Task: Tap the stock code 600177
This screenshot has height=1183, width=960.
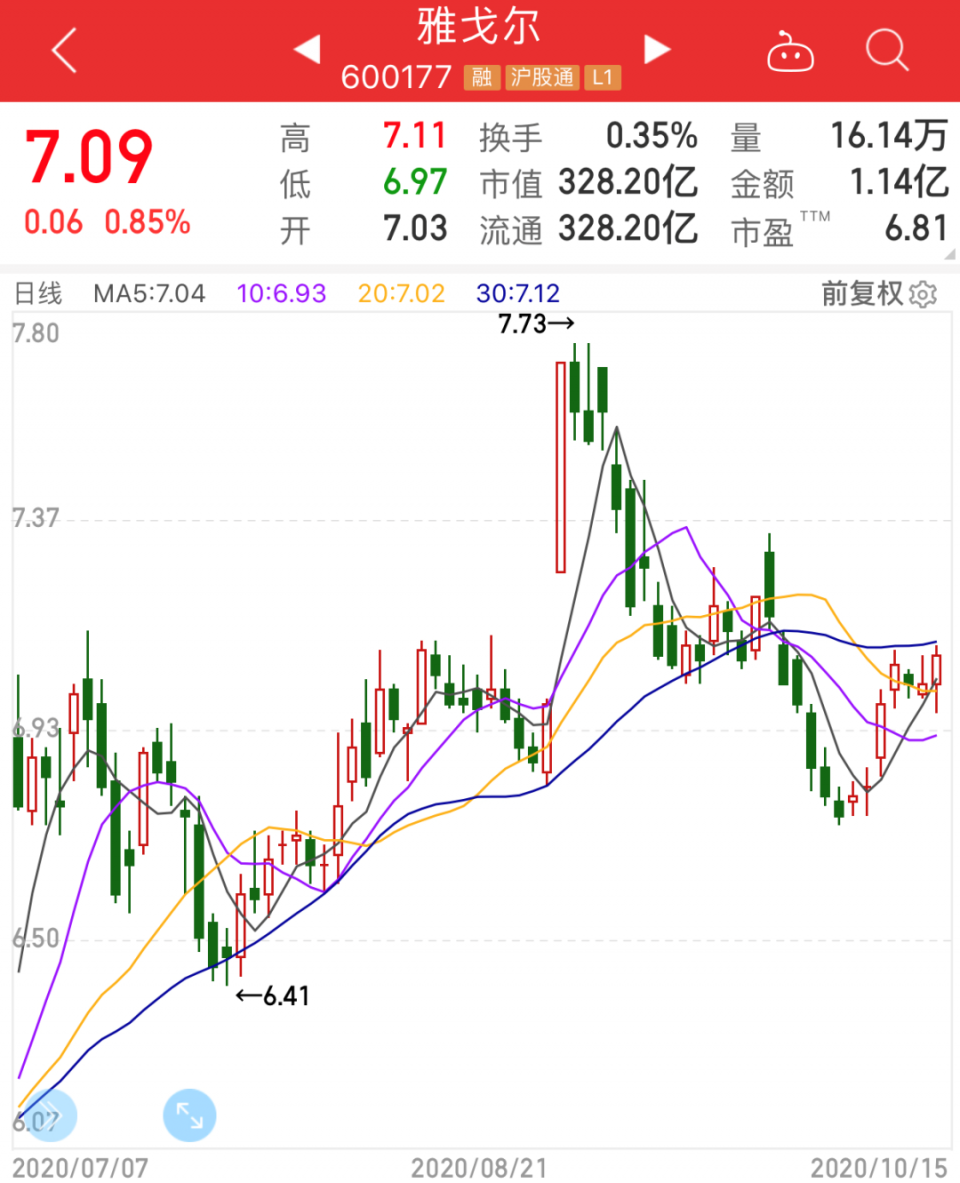Action: [397, 77]
